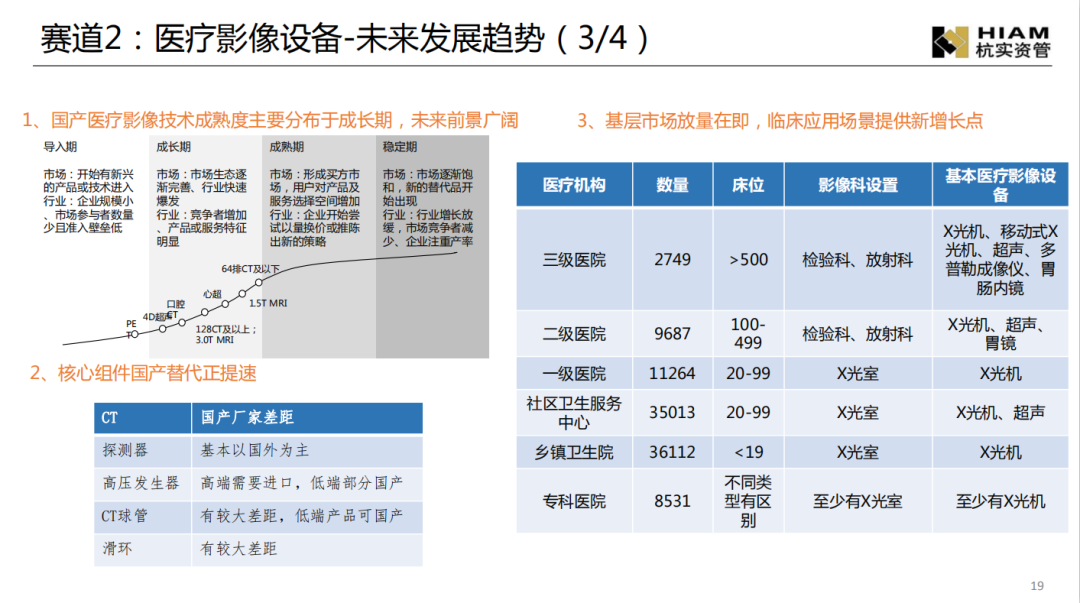Image resolution: width=1080 pixels, height=603 pixels.
Task: Click the 滑环 row in CT table
Action: [118, 549]
